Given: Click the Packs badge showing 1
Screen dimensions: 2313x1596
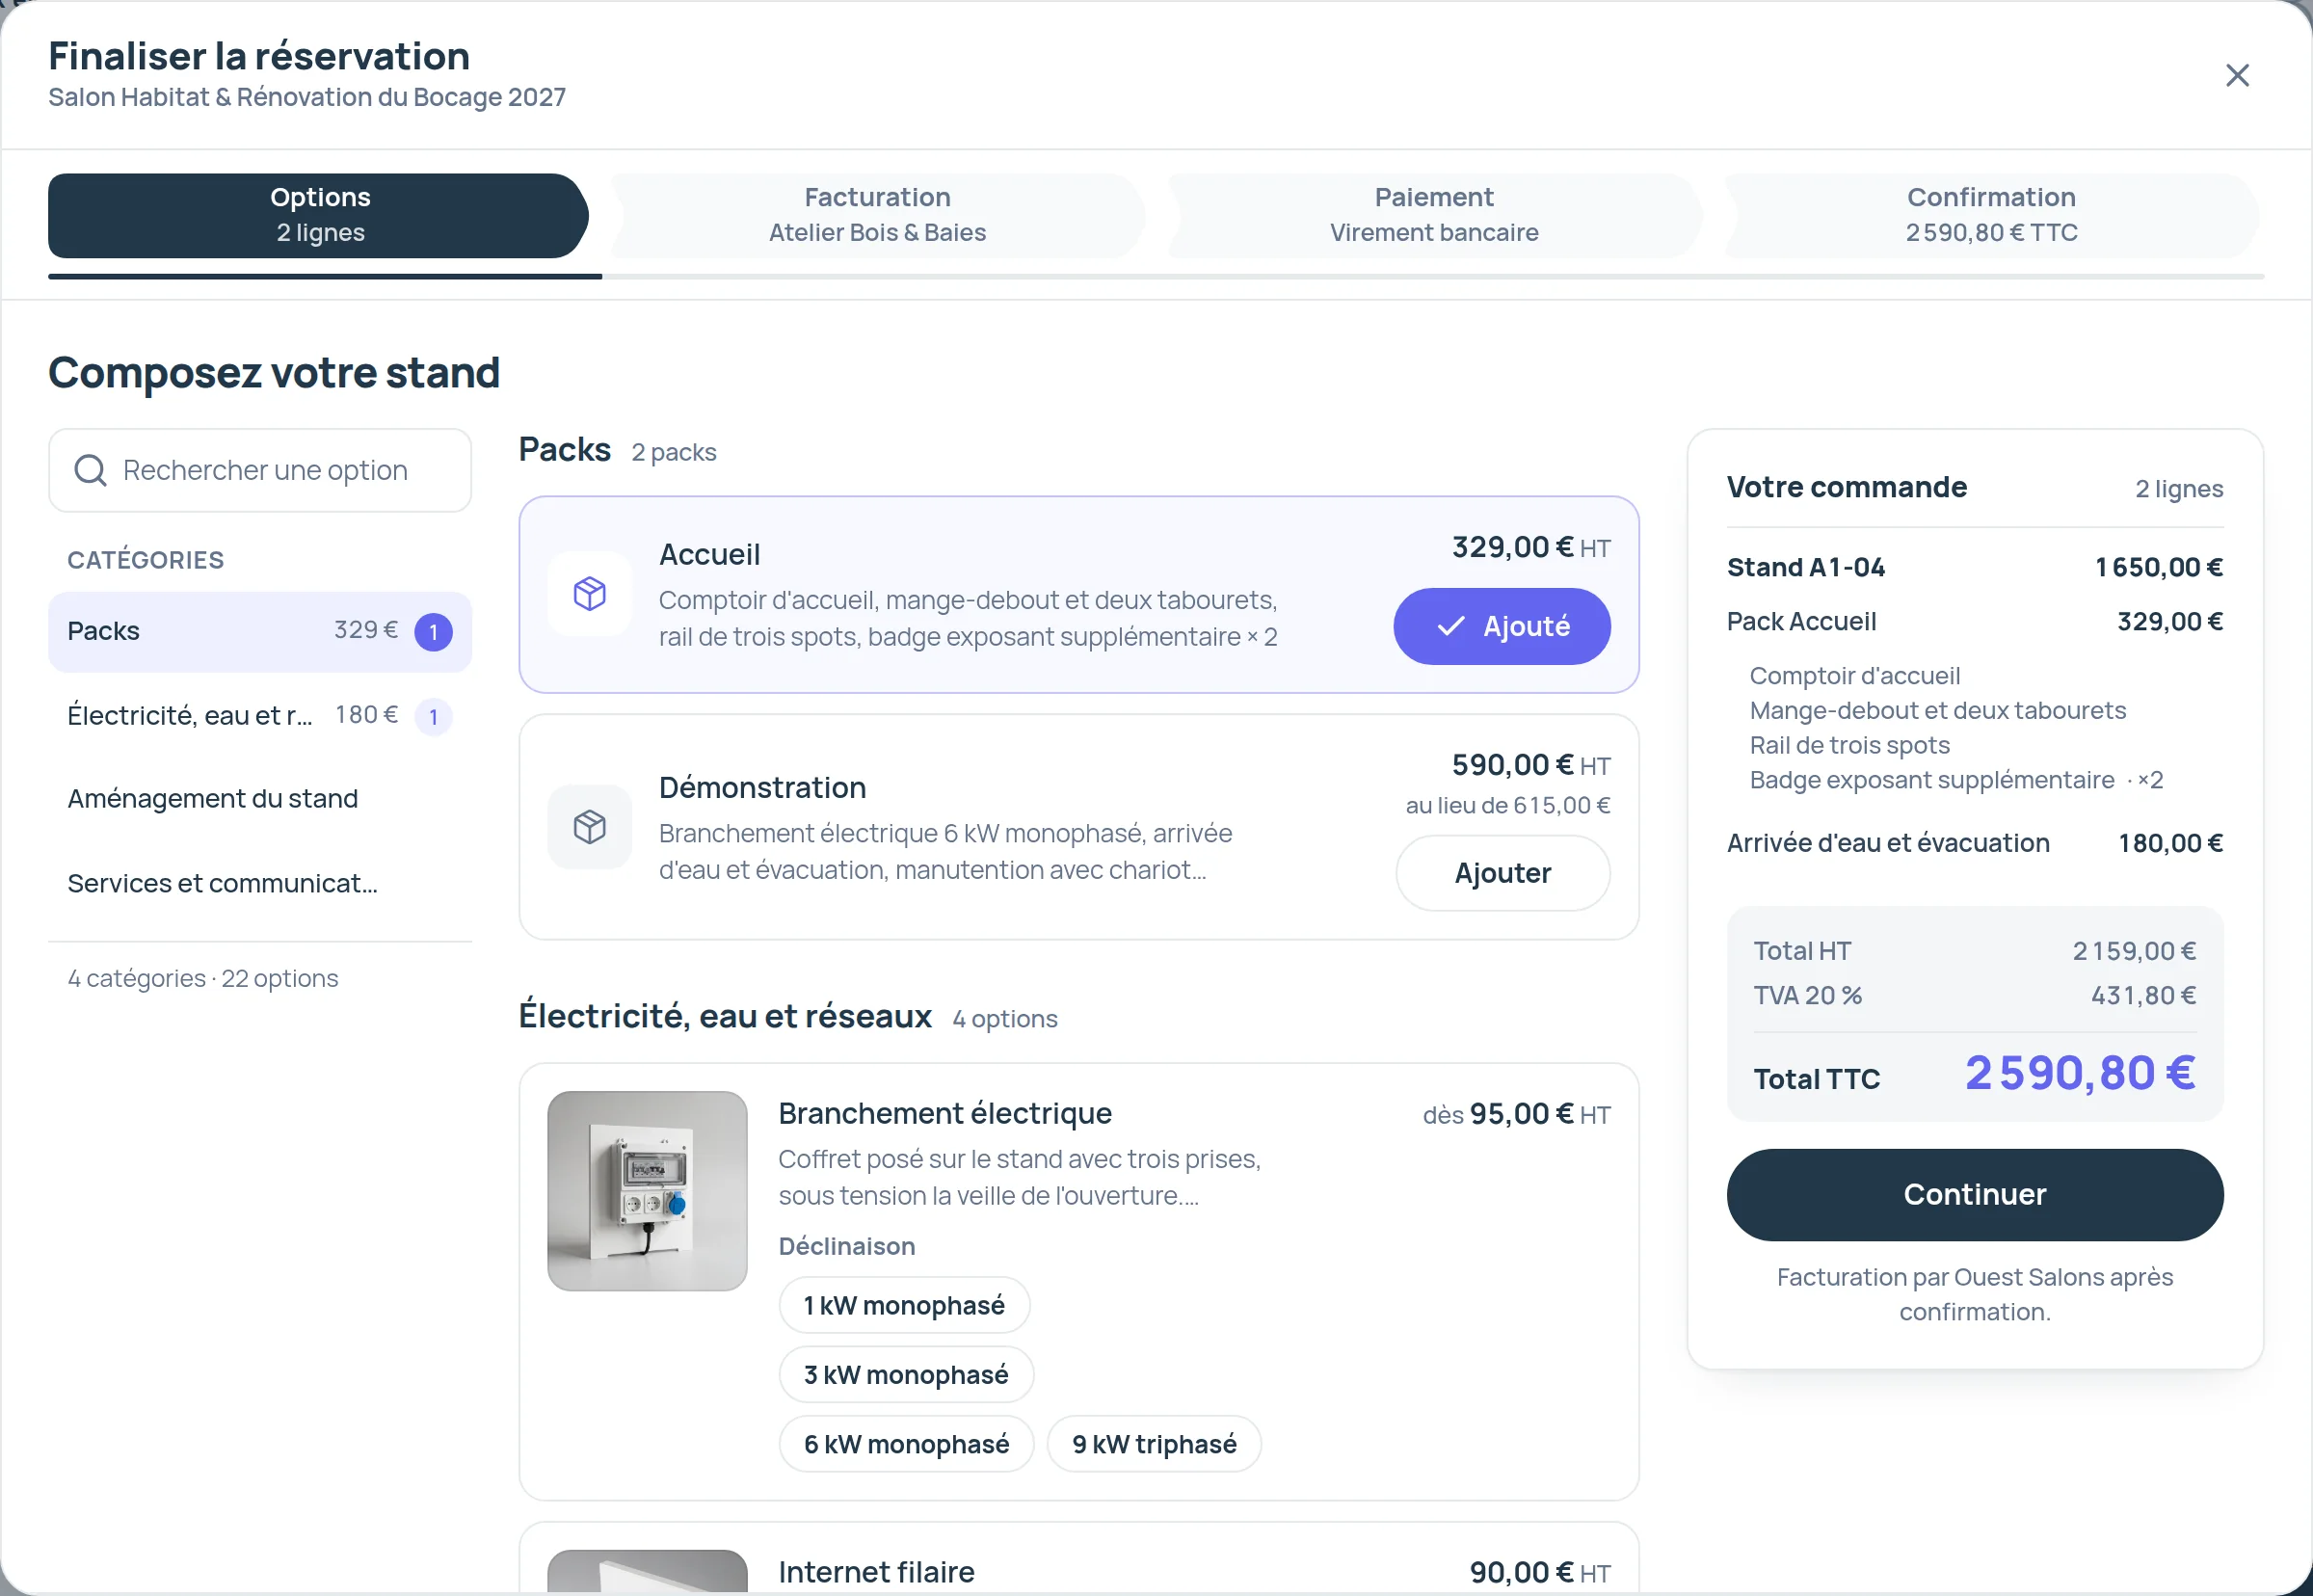Looking at the screenshot, I should click(433, 632).
